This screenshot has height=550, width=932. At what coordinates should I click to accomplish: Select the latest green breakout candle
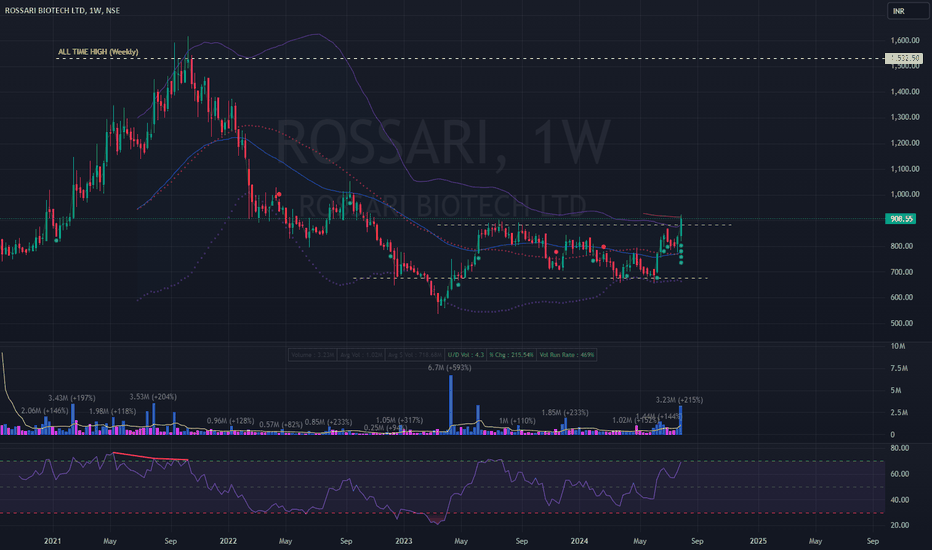pyautogui.click(x=681, y=228)
